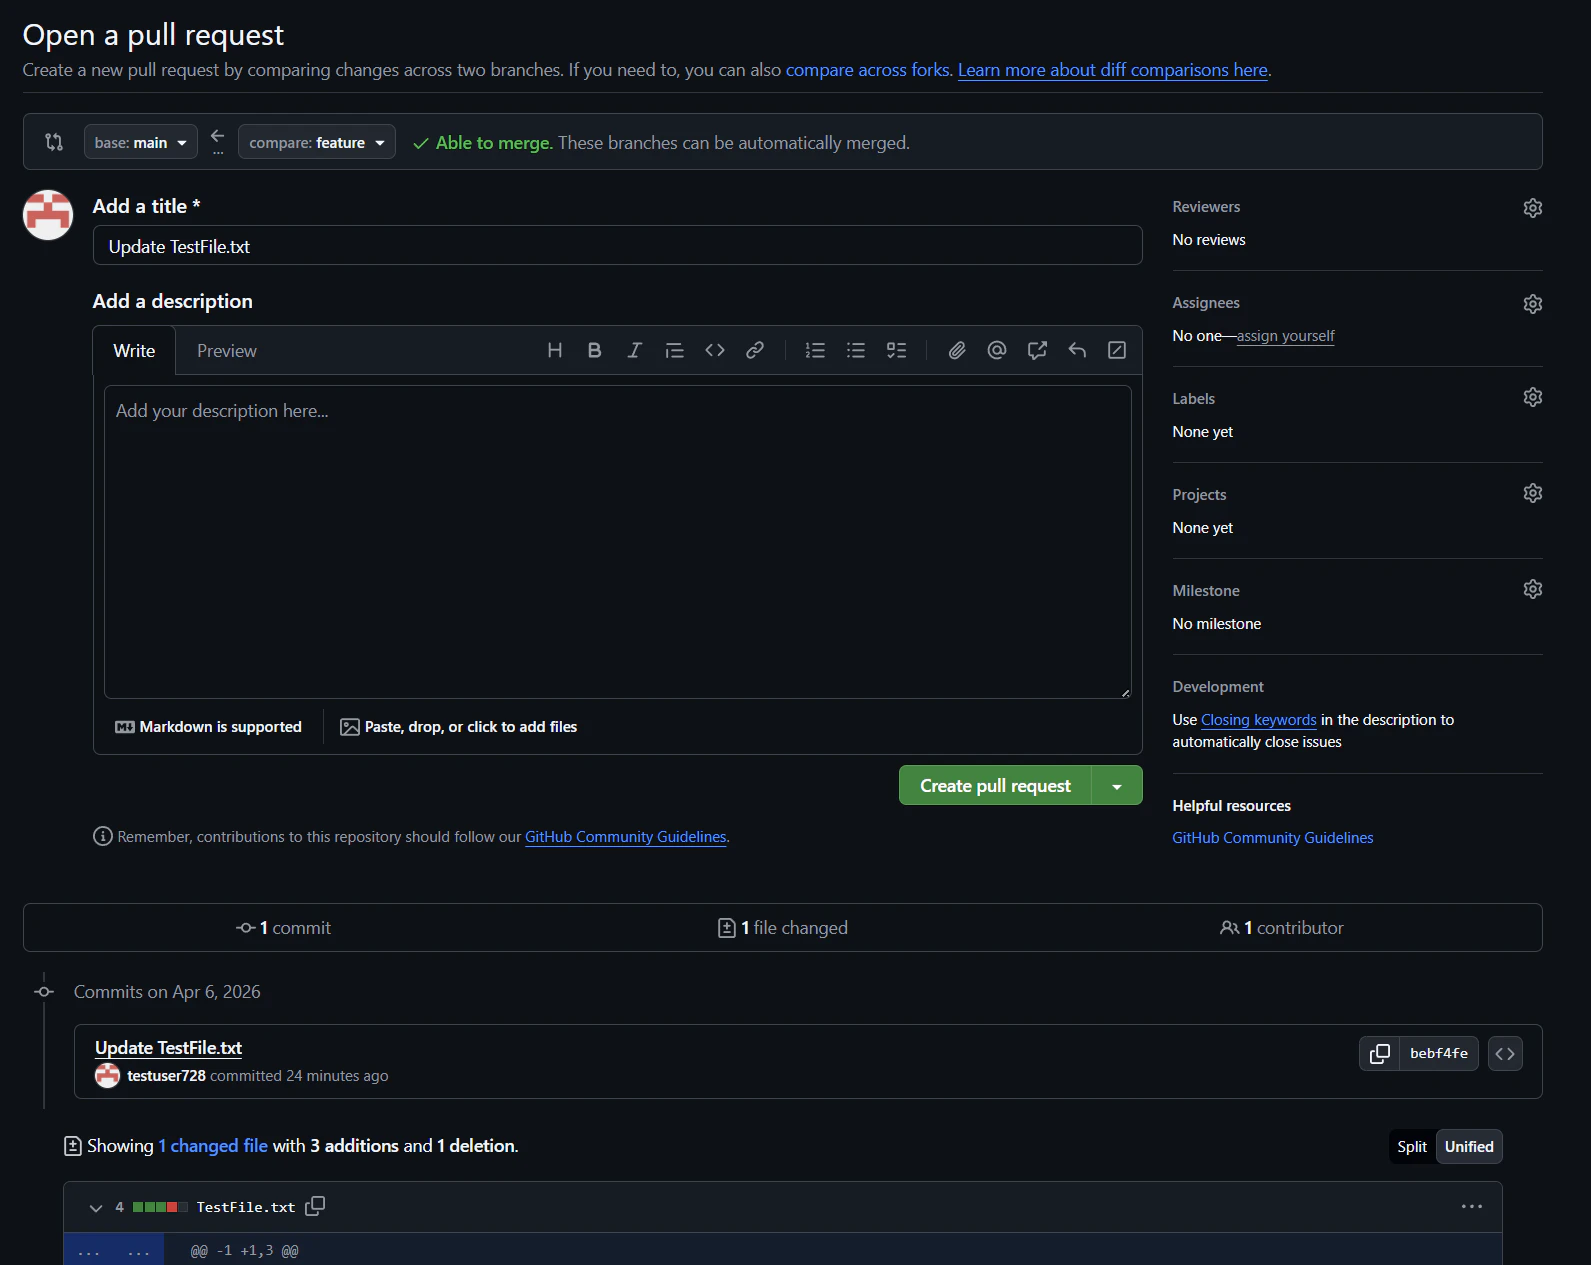1591x1265 pixels.
Task: Switch to Split diff view
Action: tap(1412, 1146)
